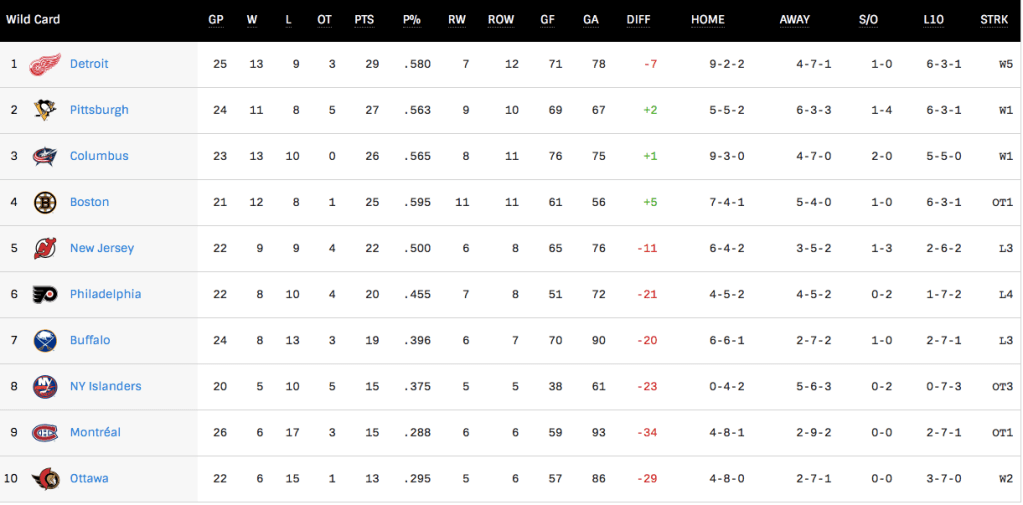Click the Buffalo Sabres logo
The image size is (1023, 505).
click(x=45, y=340)
